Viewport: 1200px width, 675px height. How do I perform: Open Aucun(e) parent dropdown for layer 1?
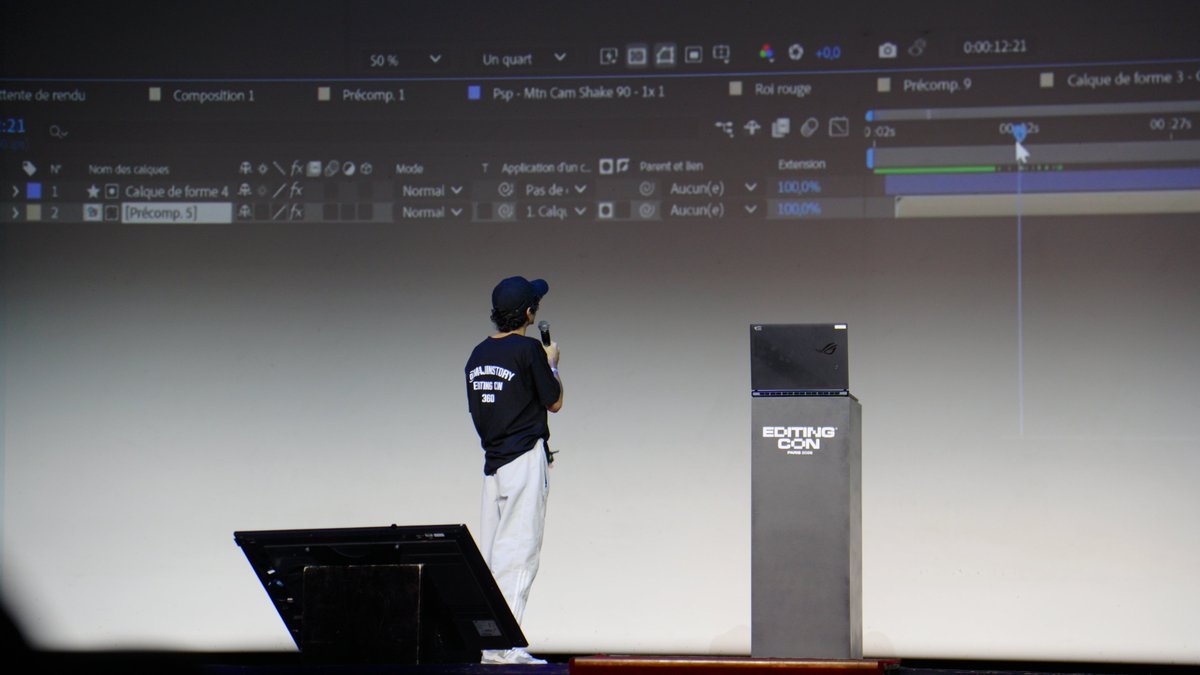[x=712, y=187]
